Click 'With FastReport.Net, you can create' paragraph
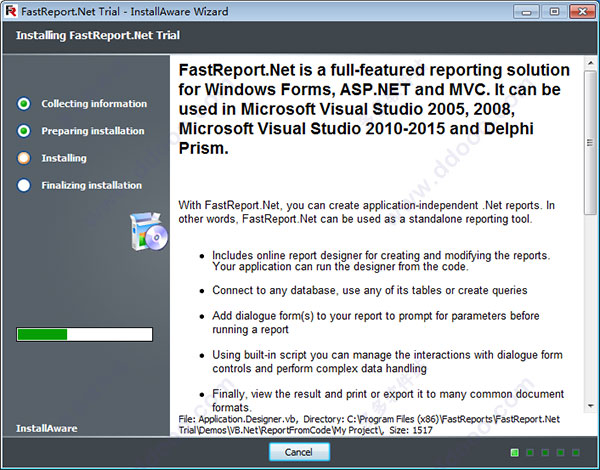The image size is (600, 470). point(367,212)
